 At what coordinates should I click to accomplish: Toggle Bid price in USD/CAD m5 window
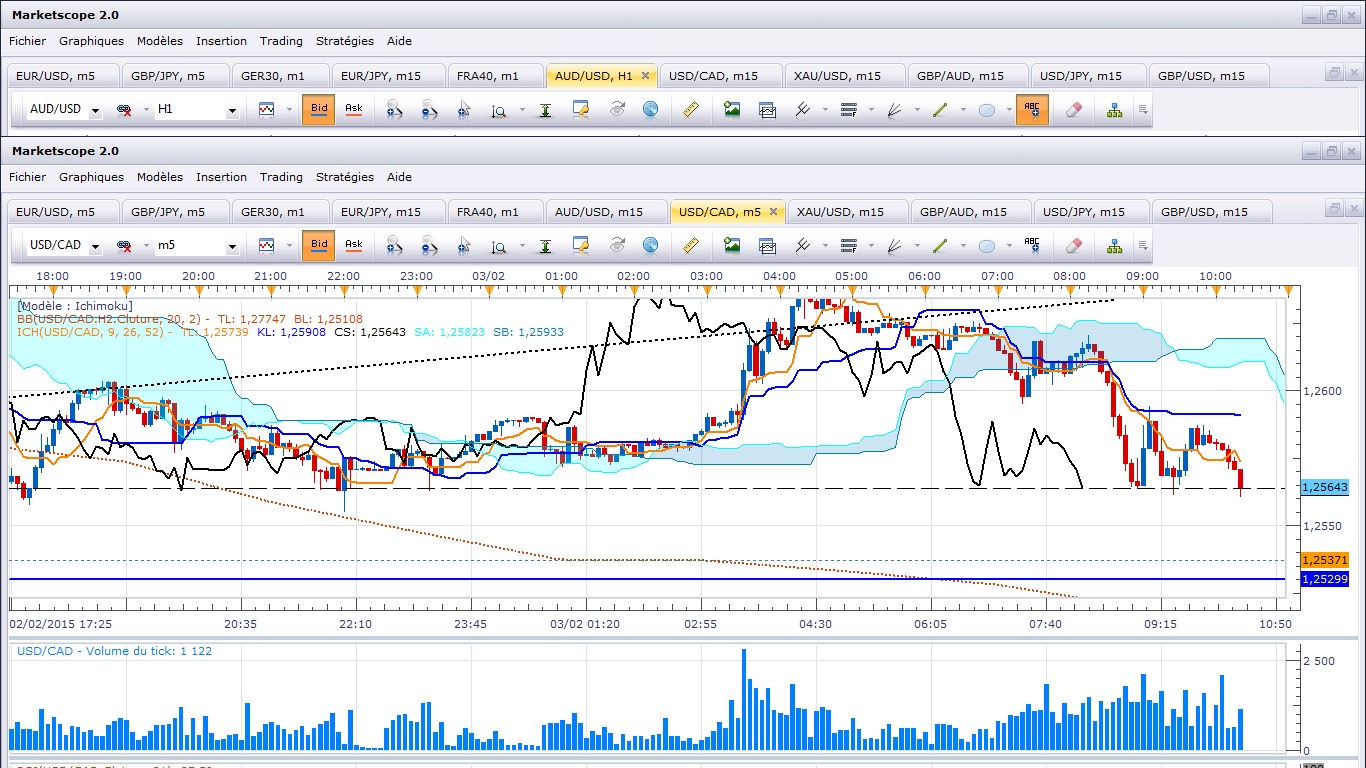click(319, 245)
